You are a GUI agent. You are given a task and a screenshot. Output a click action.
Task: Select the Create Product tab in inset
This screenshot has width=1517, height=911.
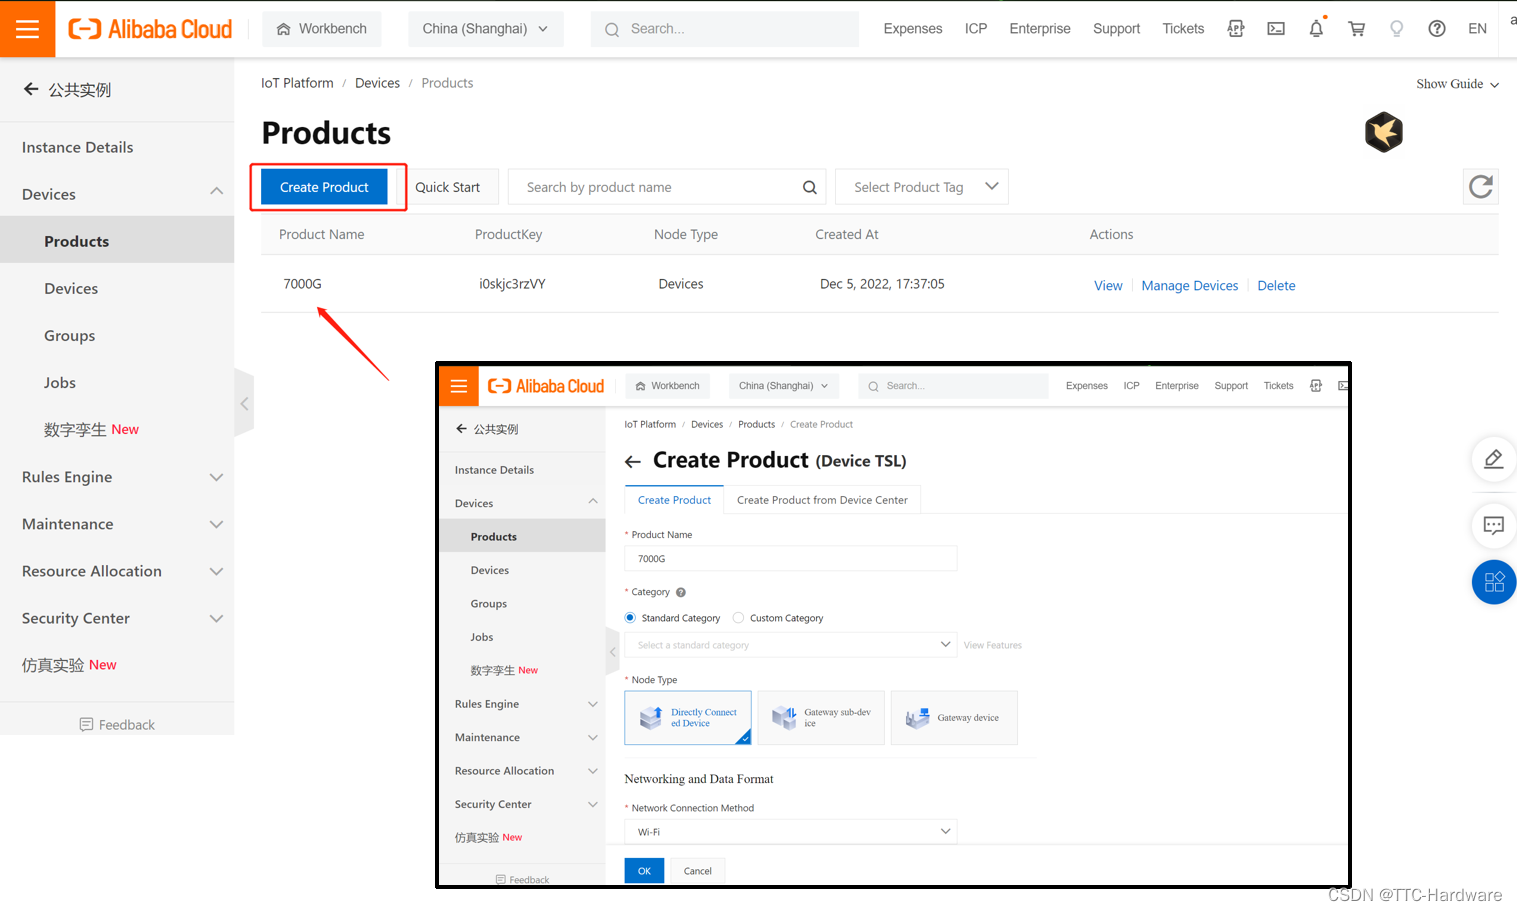(674, 500)
